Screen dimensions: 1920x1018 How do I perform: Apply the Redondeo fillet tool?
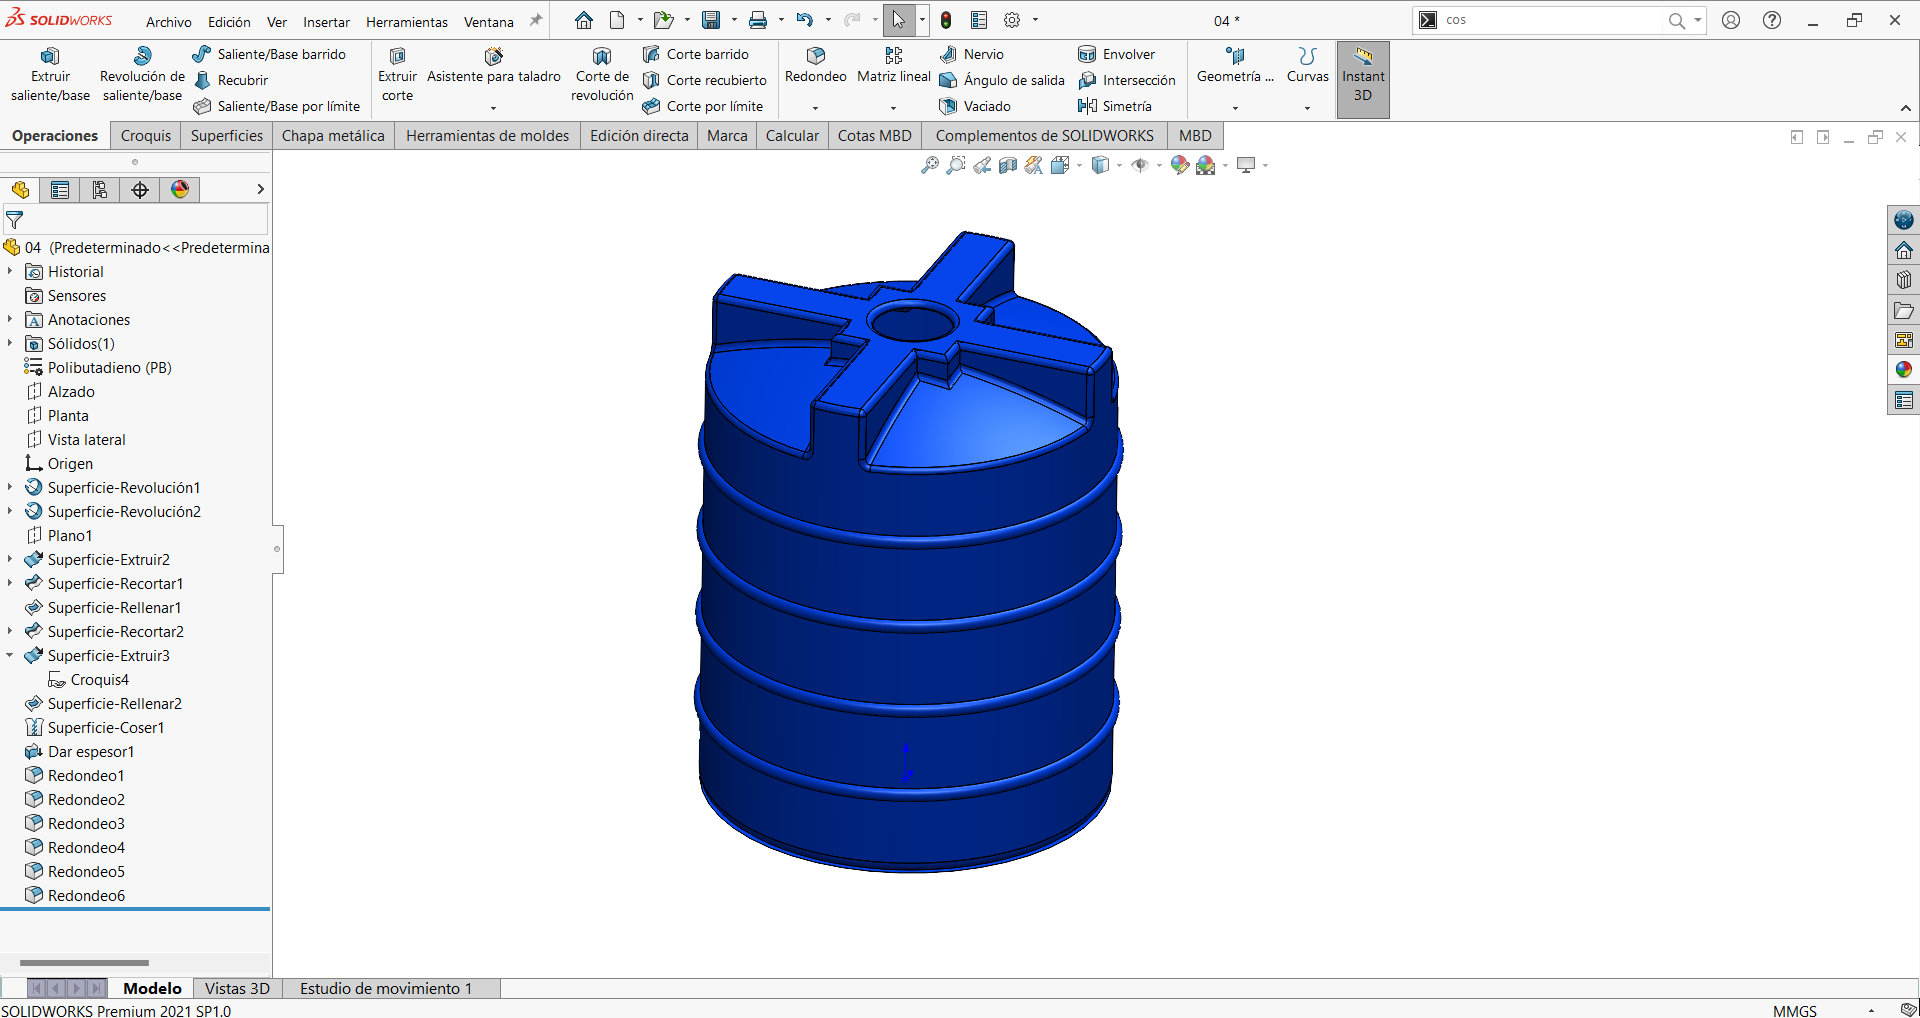[x=815, y=66]
